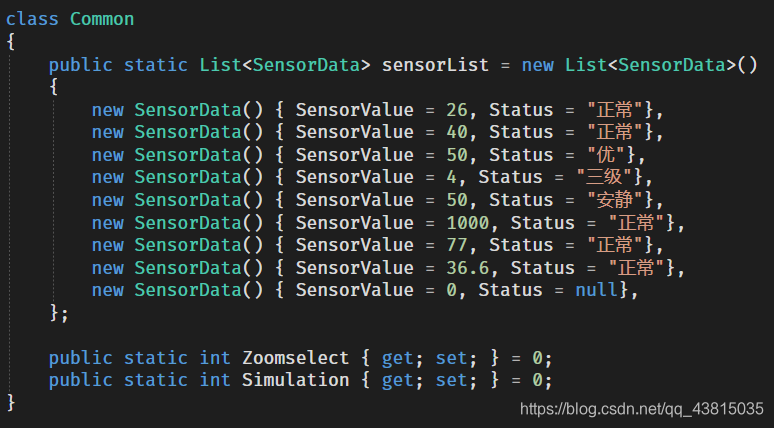Viewport: 774px width, 428px height.
Task: Click the null status keyword
Action: point(596,290)
